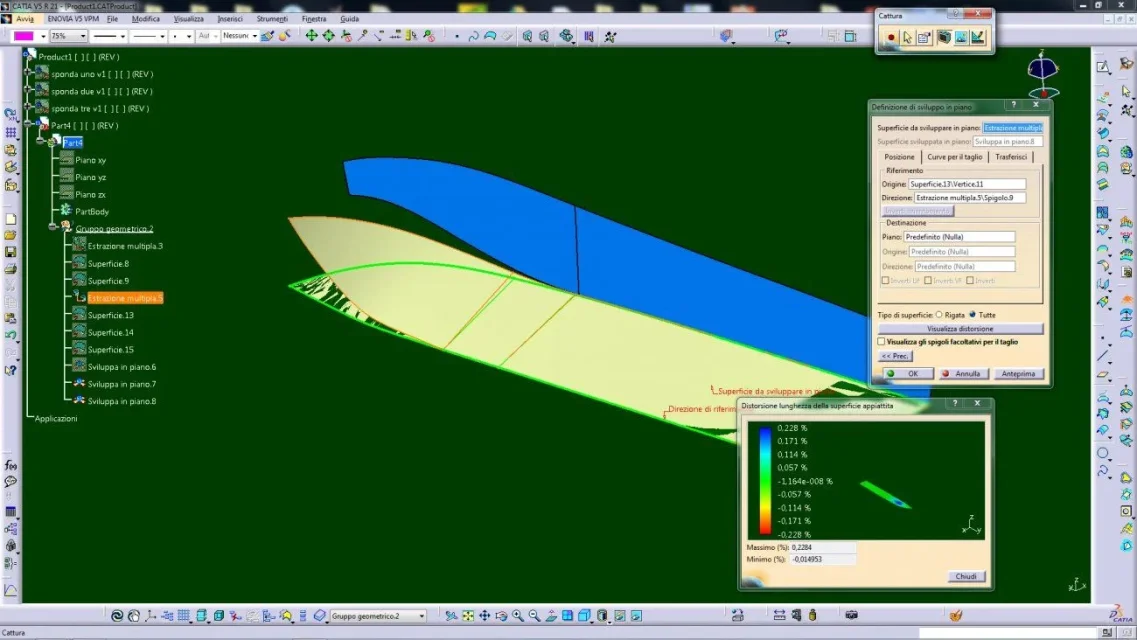Open the Strumenti menu

click(271, 19)
